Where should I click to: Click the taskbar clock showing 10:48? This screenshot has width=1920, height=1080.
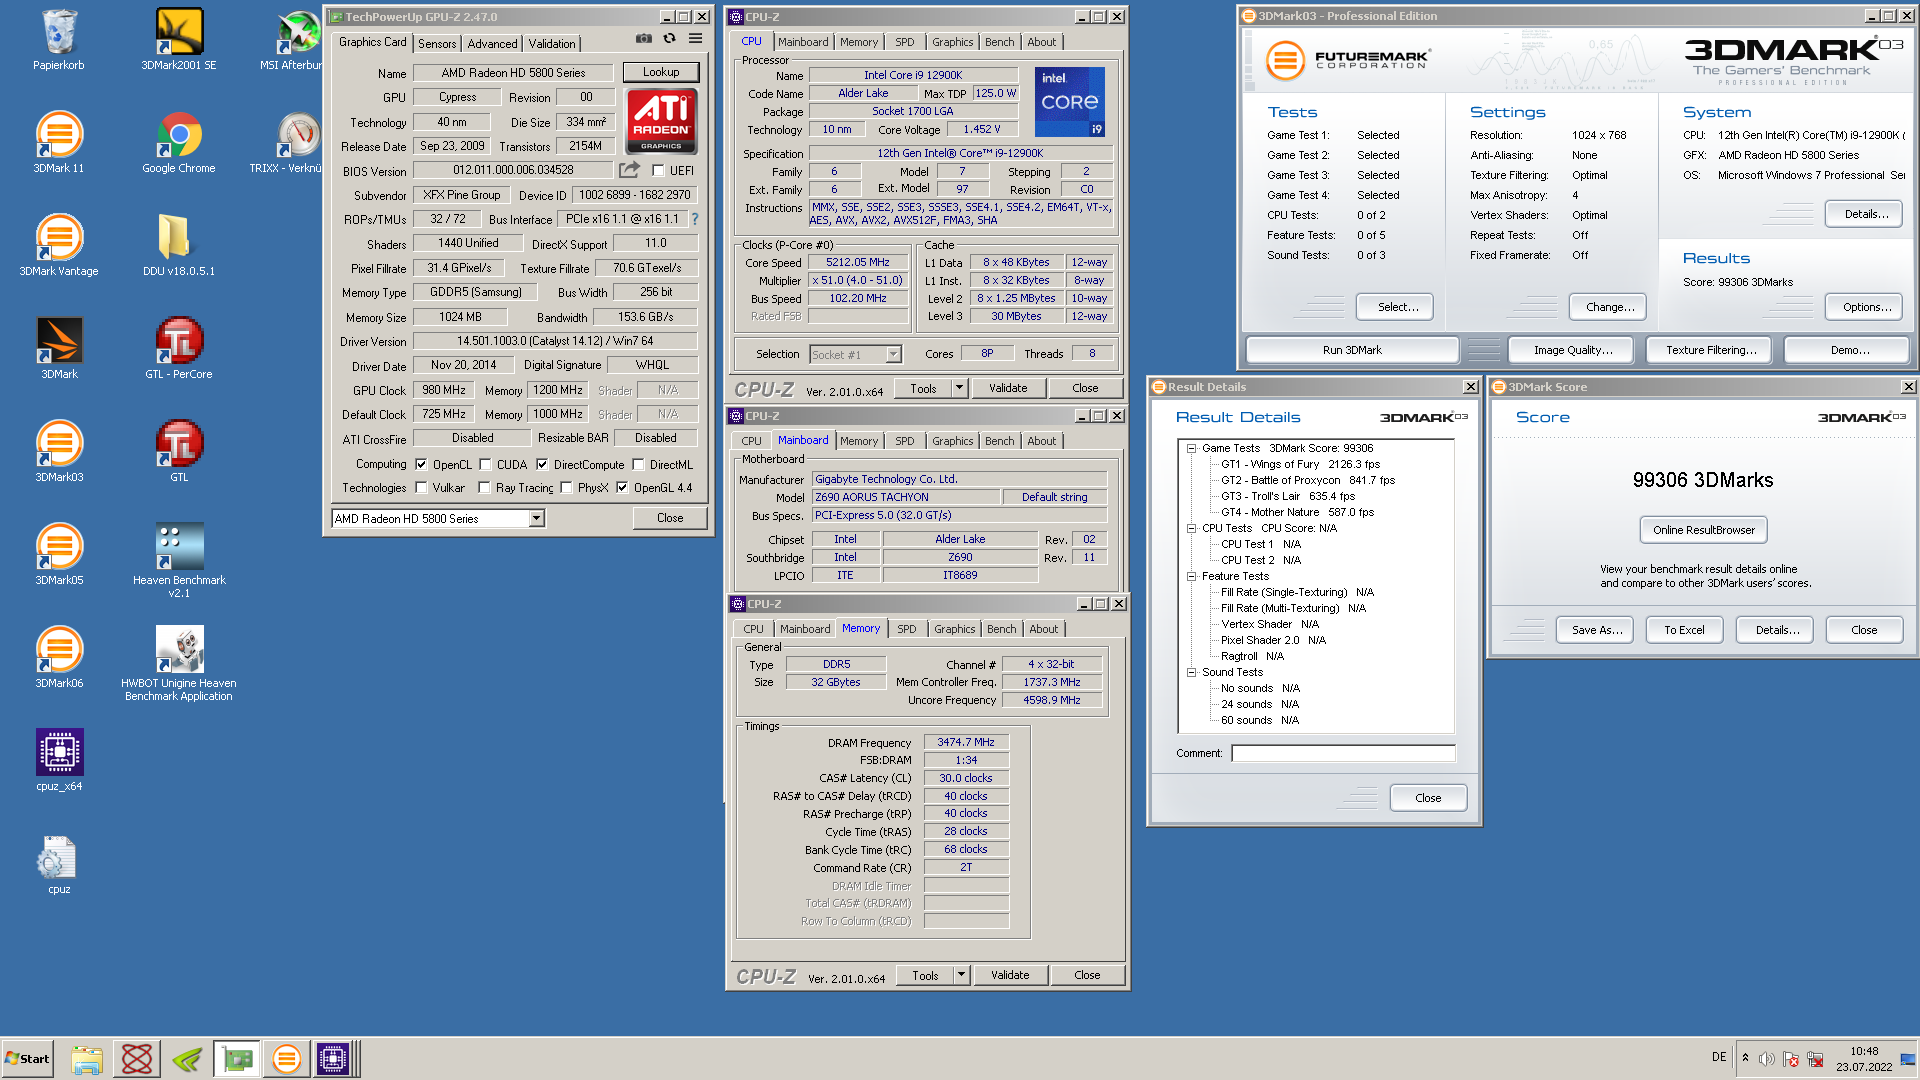coord(1863,1059)
